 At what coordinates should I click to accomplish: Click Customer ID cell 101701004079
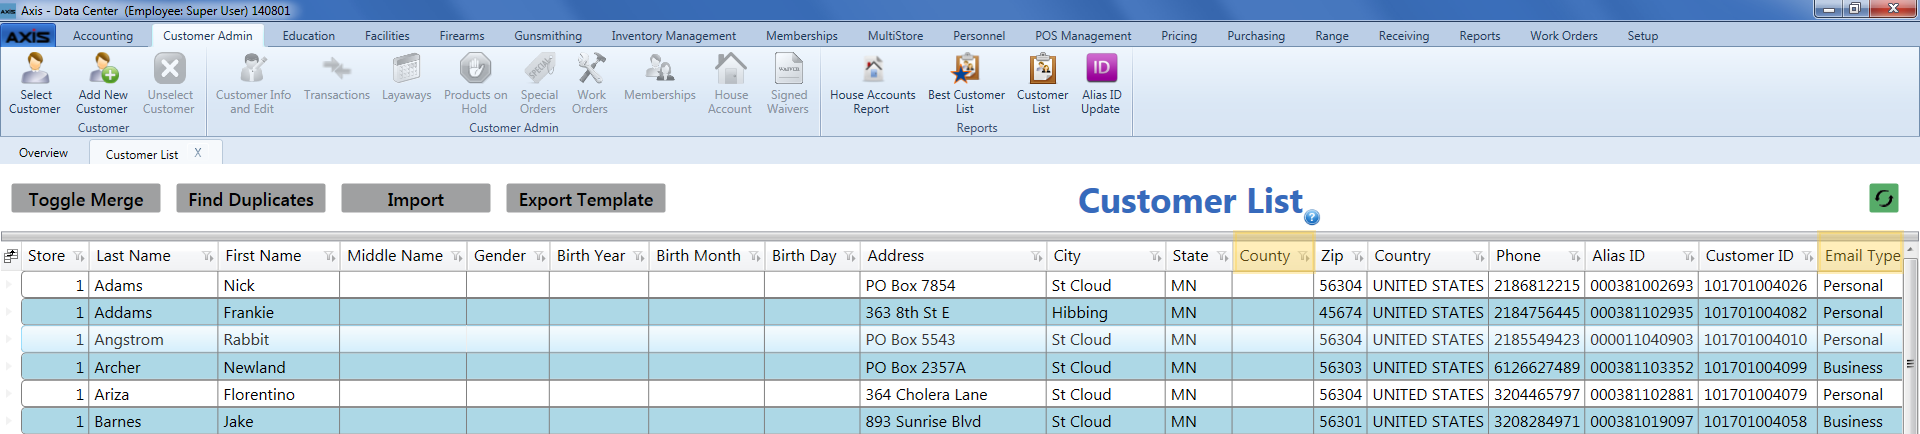pyautogui.click(x=1757, y=395)
